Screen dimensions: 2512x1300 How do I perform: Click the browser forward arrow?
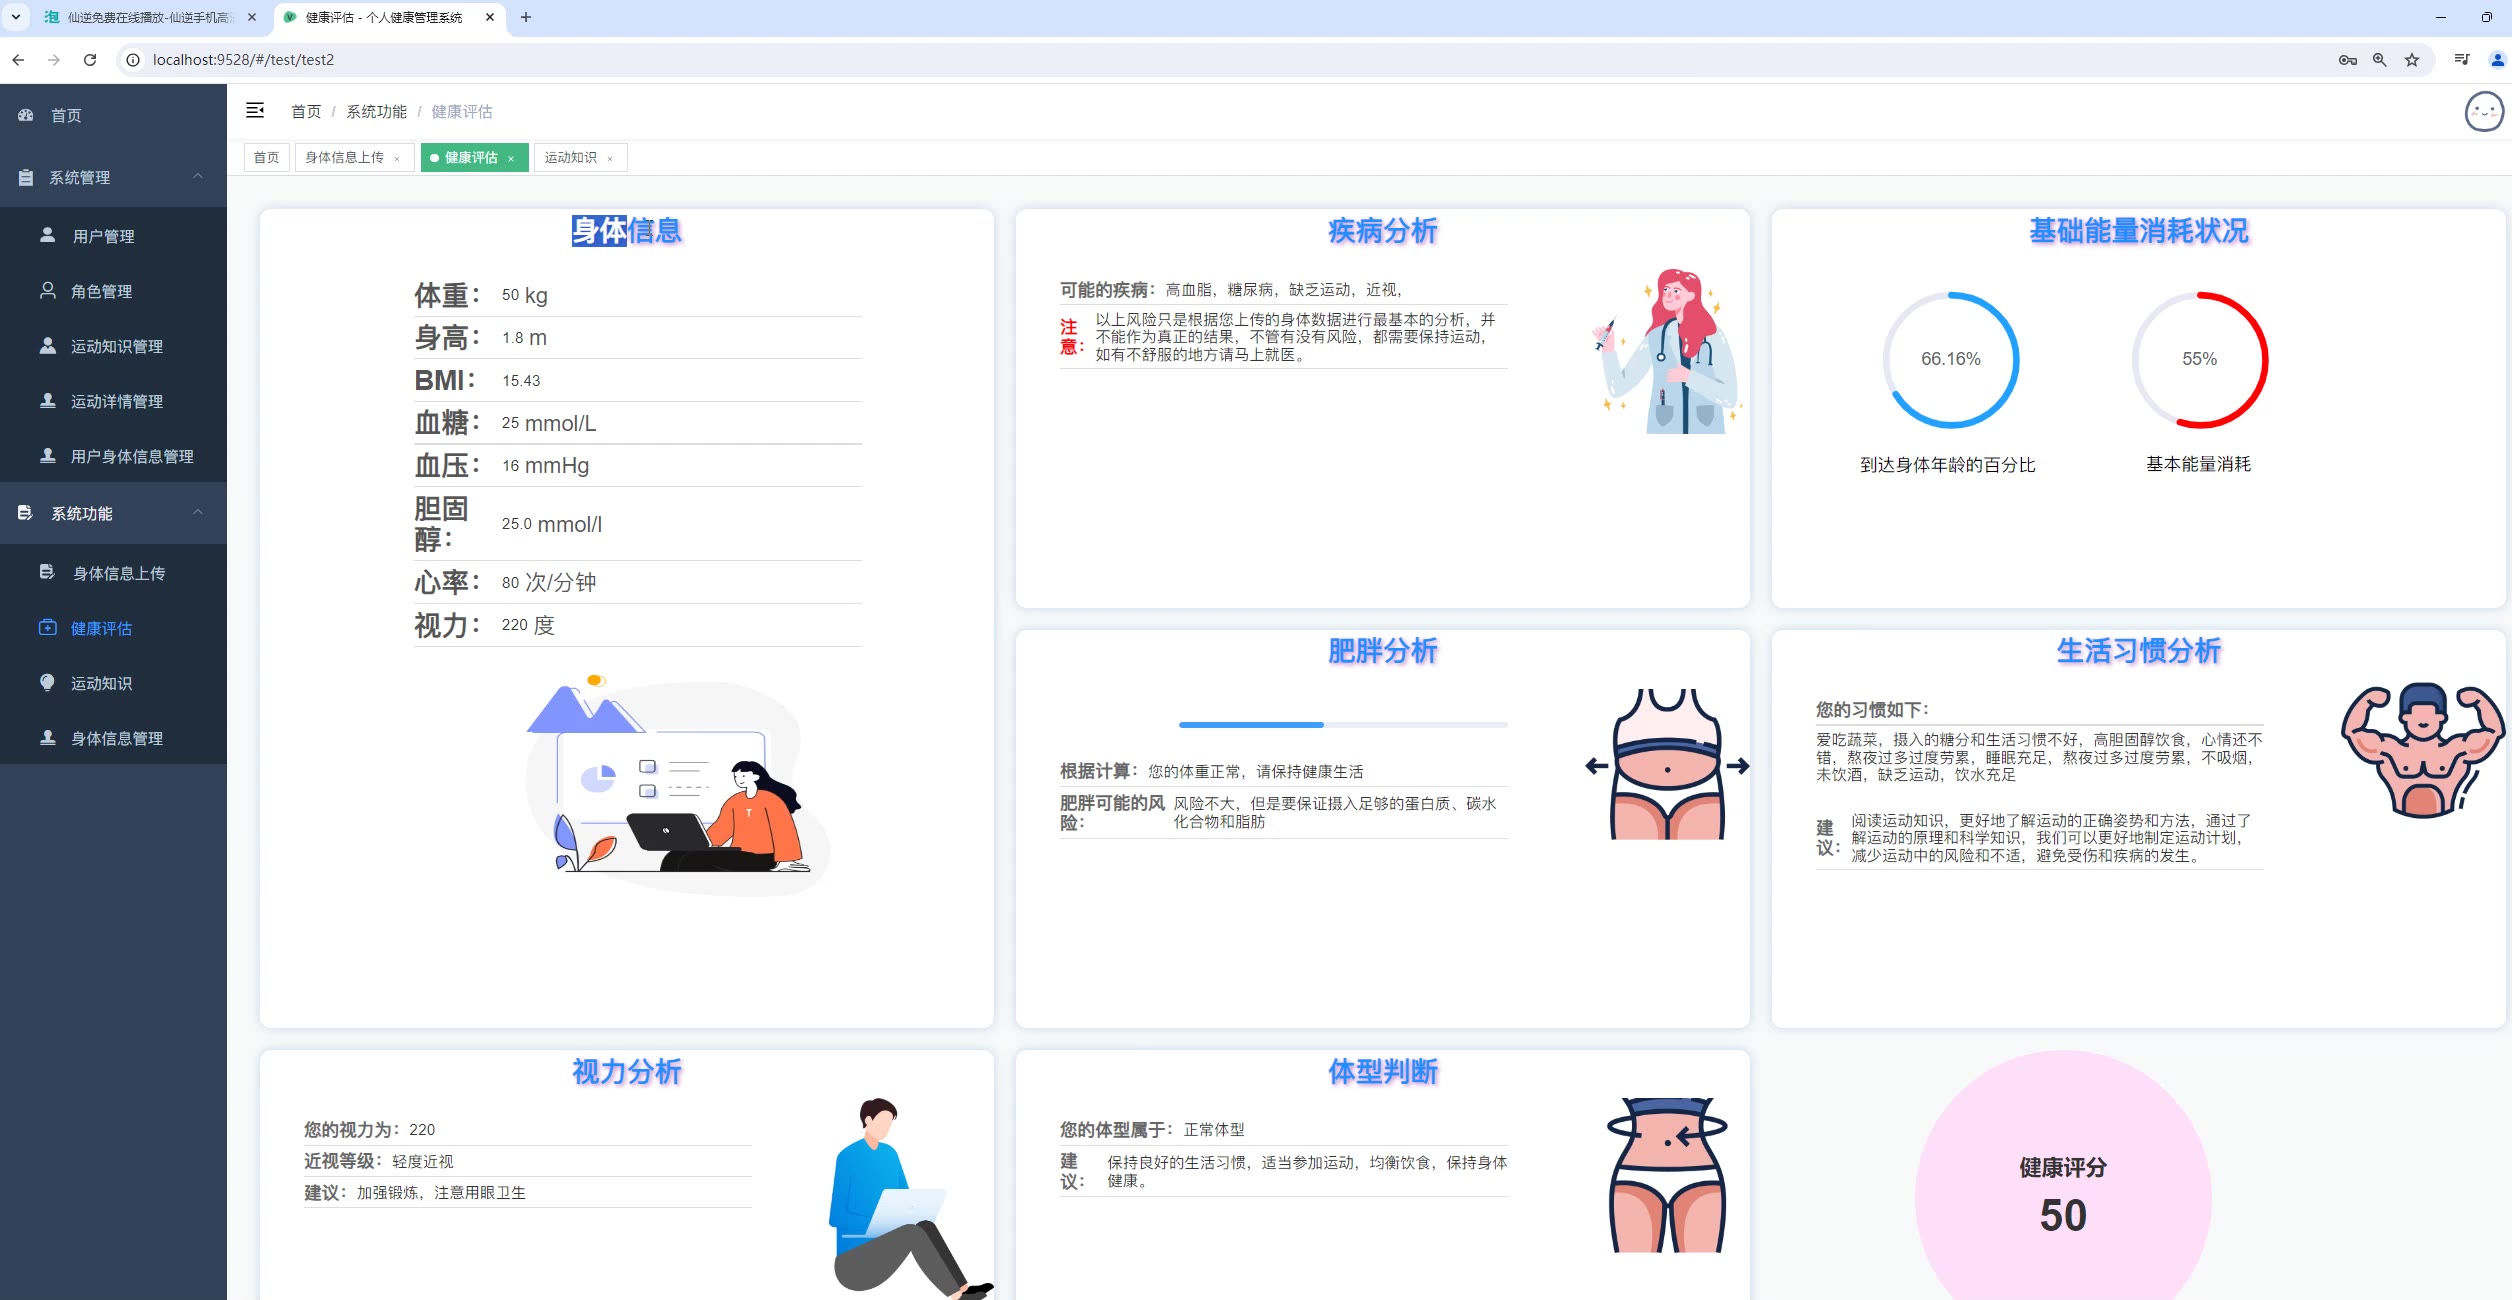(x=54, y=60)
